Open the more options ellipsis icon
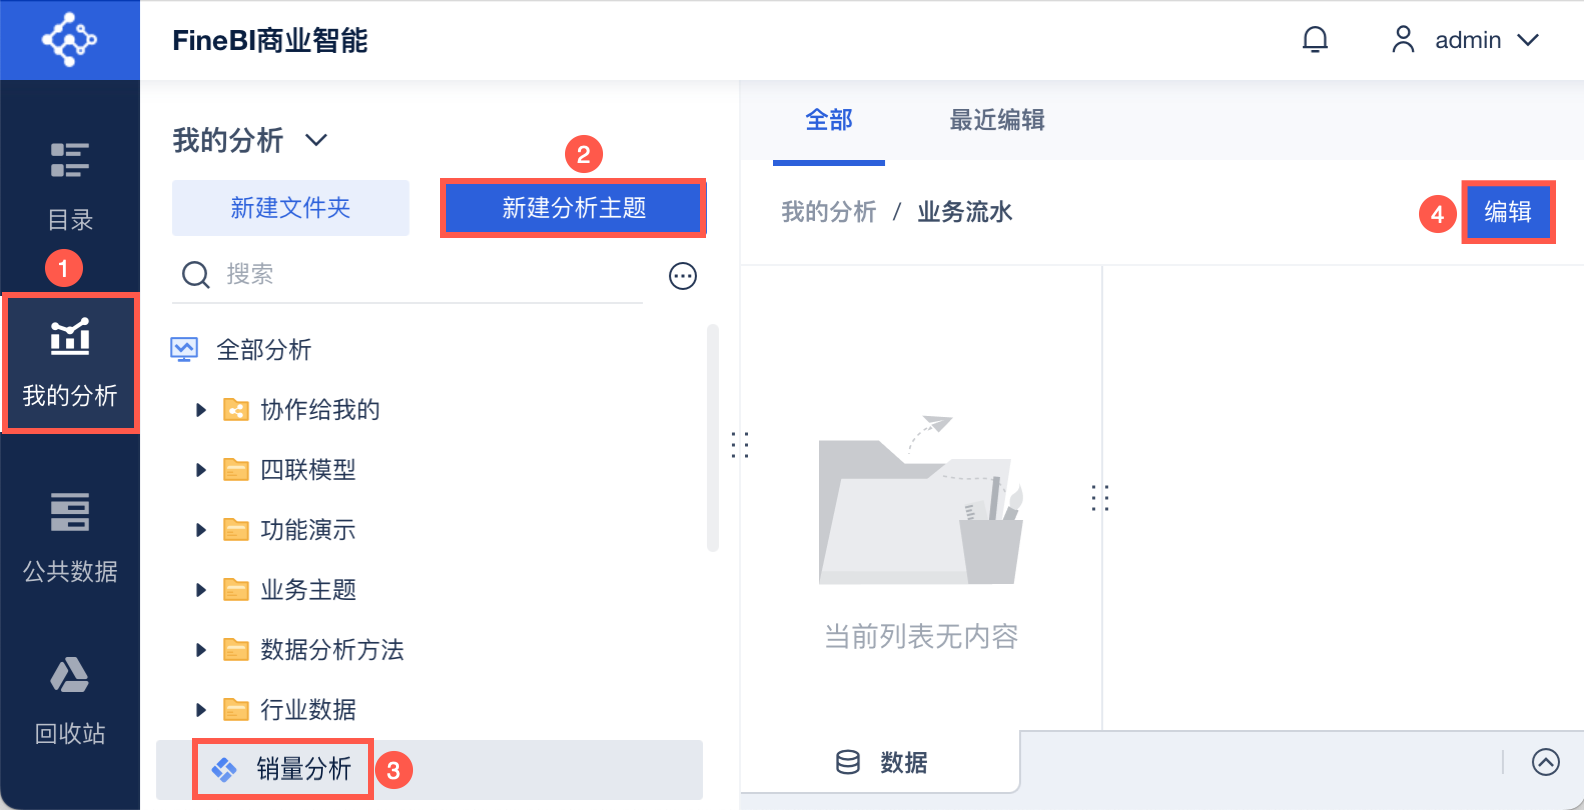The image size is (1584, 810). point(683,276)
